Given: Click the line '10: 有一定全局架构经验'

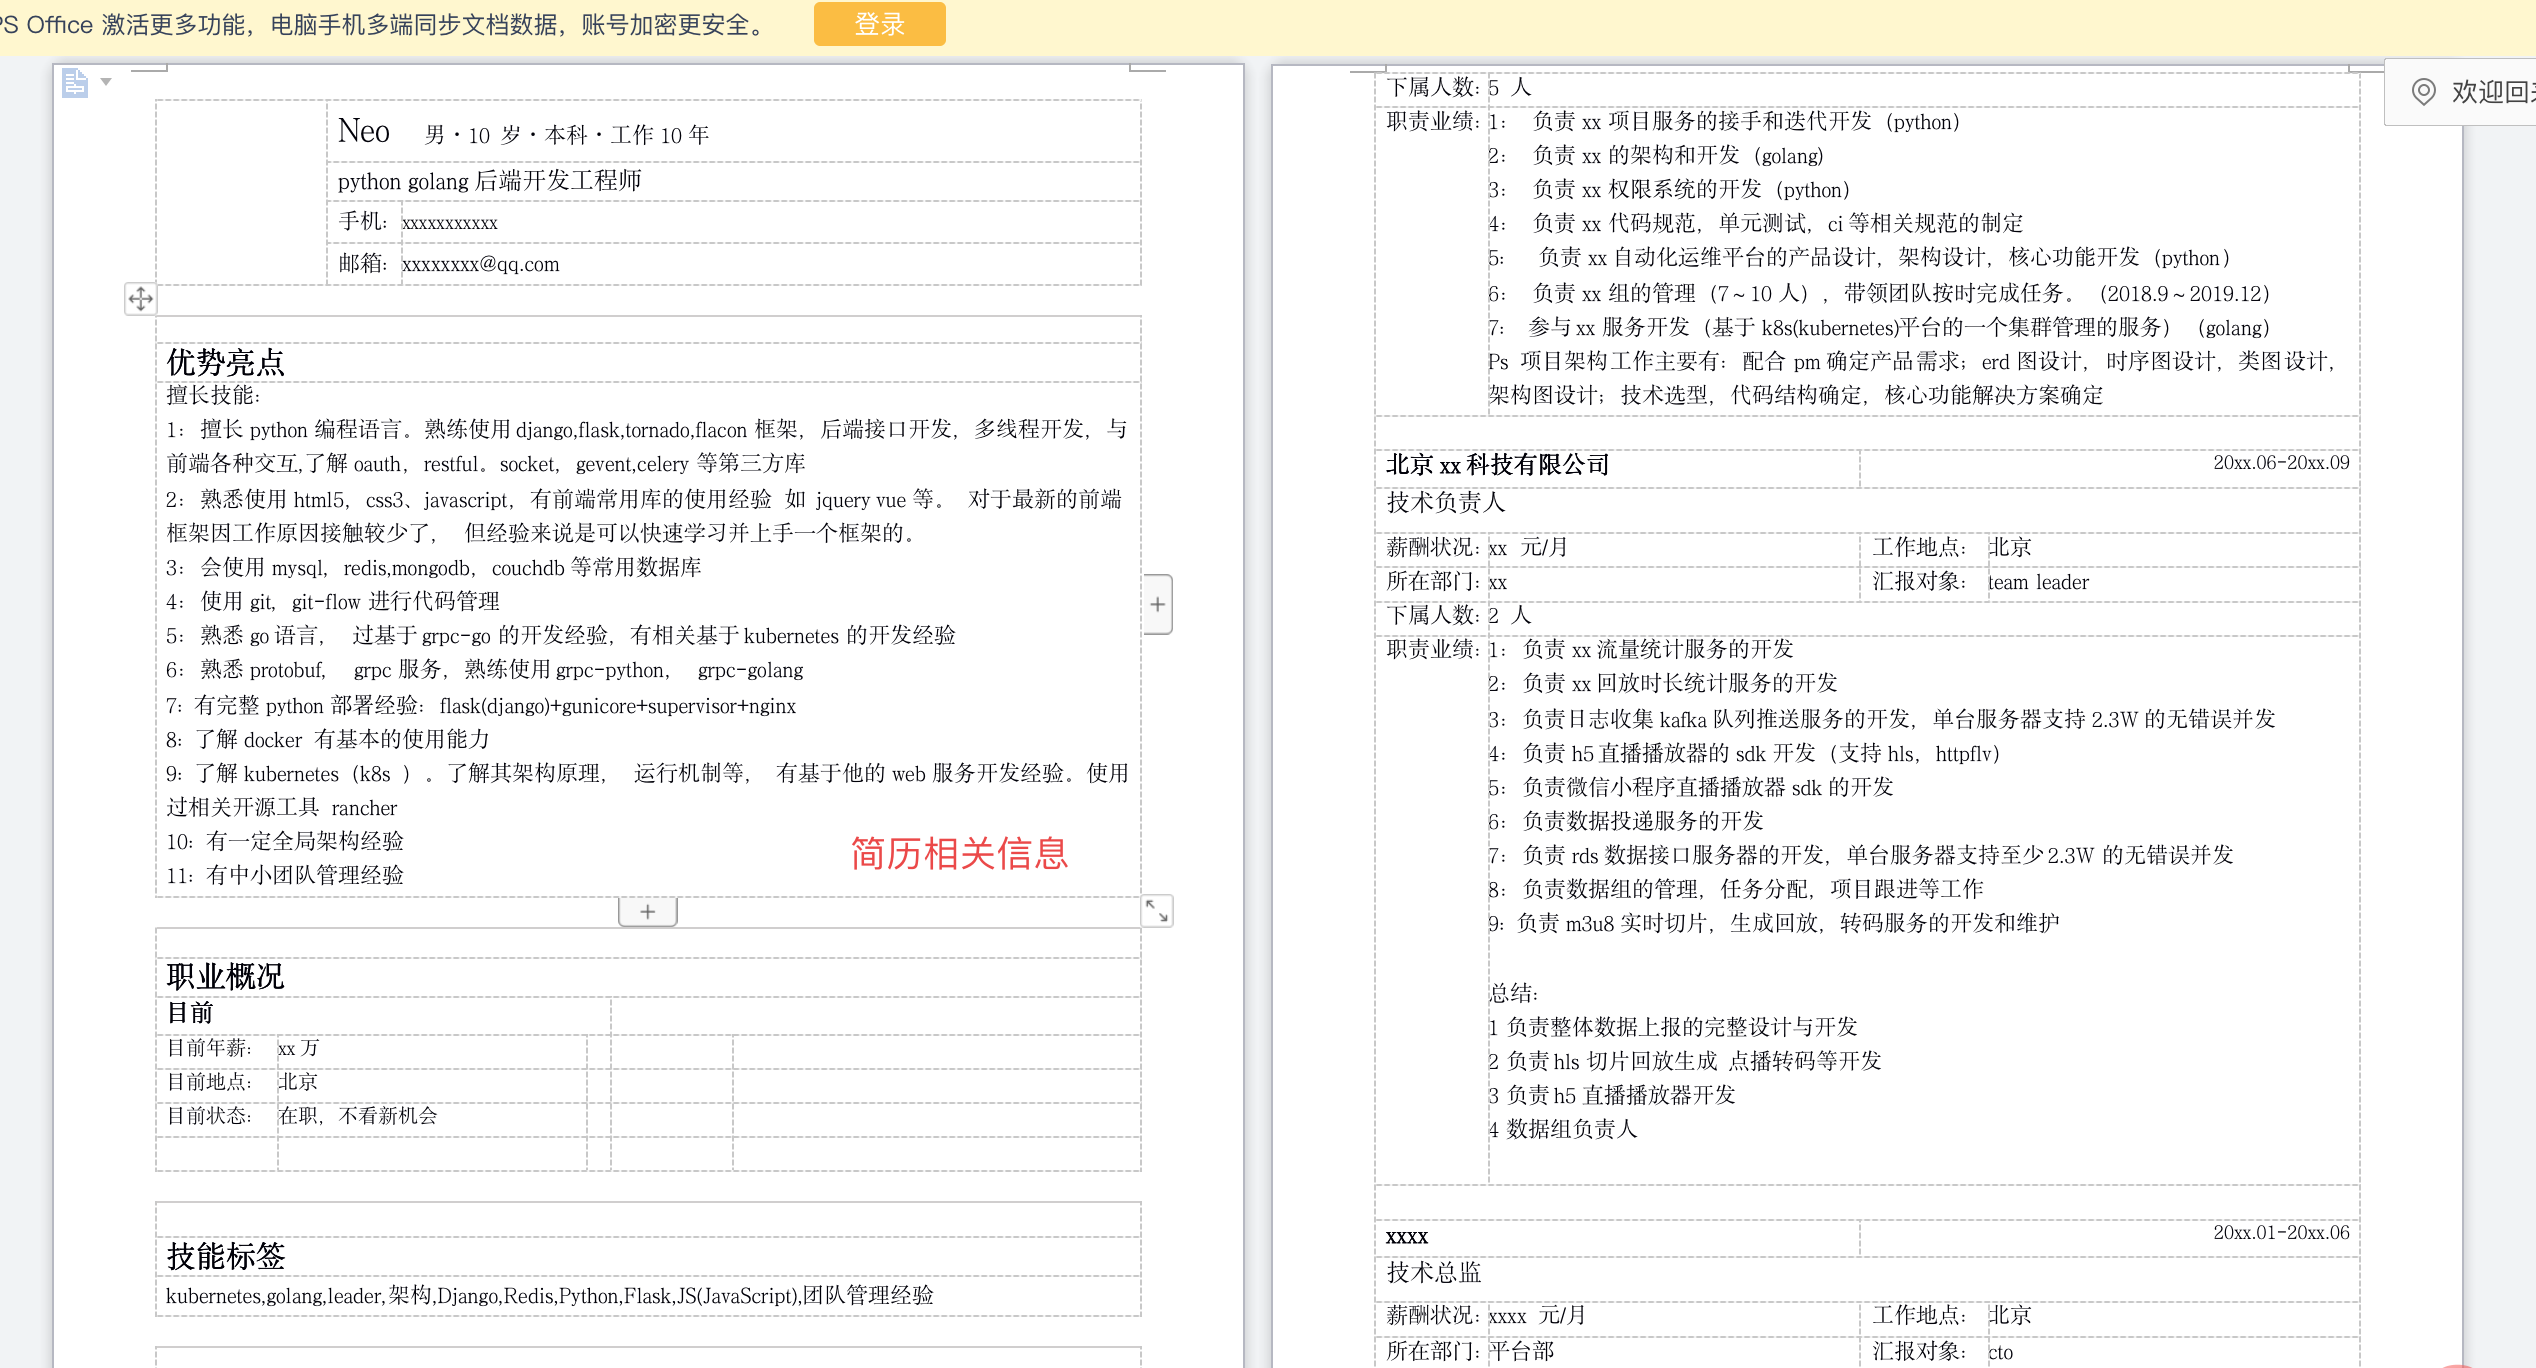Looking at the screenshot, I should (x=285, y=841).
